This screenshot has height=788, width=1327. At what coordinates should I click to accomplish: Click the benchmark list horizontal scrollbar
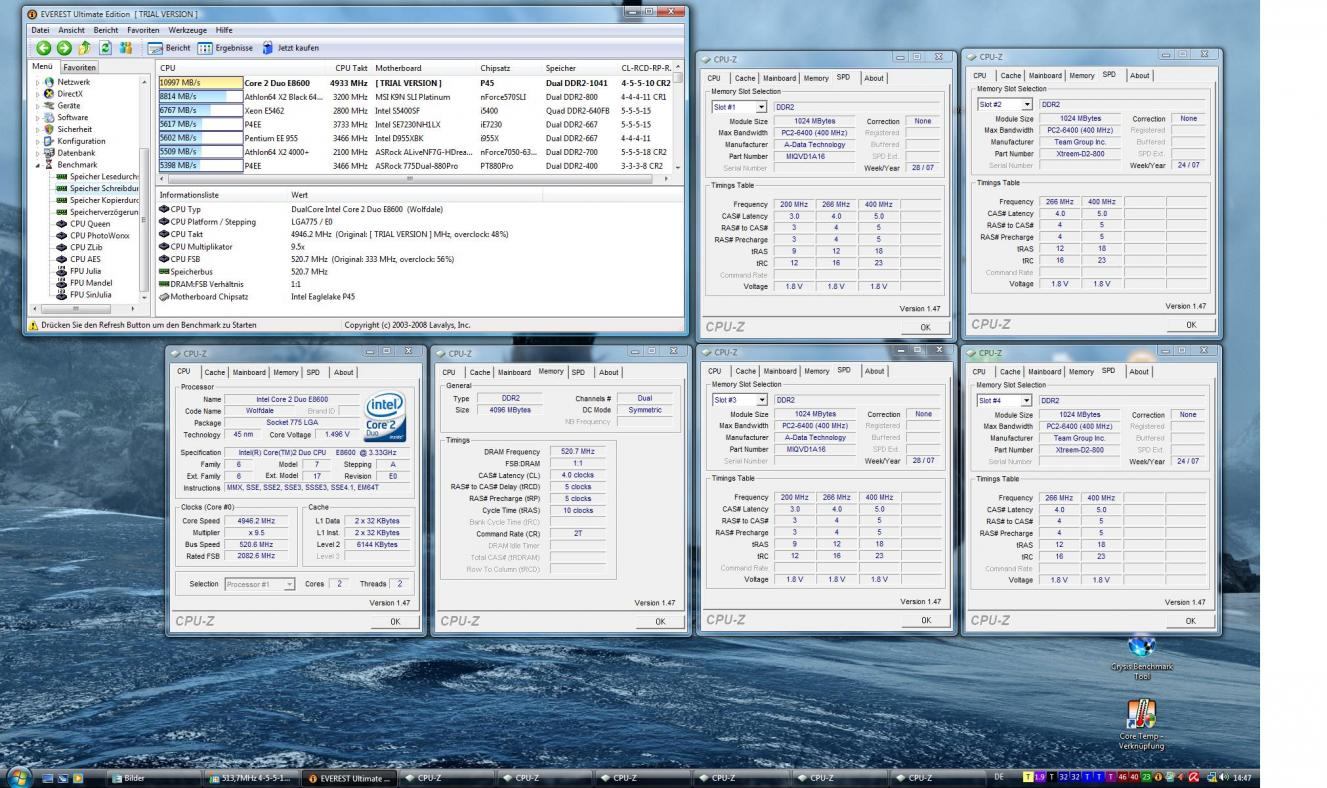(410, 178)
